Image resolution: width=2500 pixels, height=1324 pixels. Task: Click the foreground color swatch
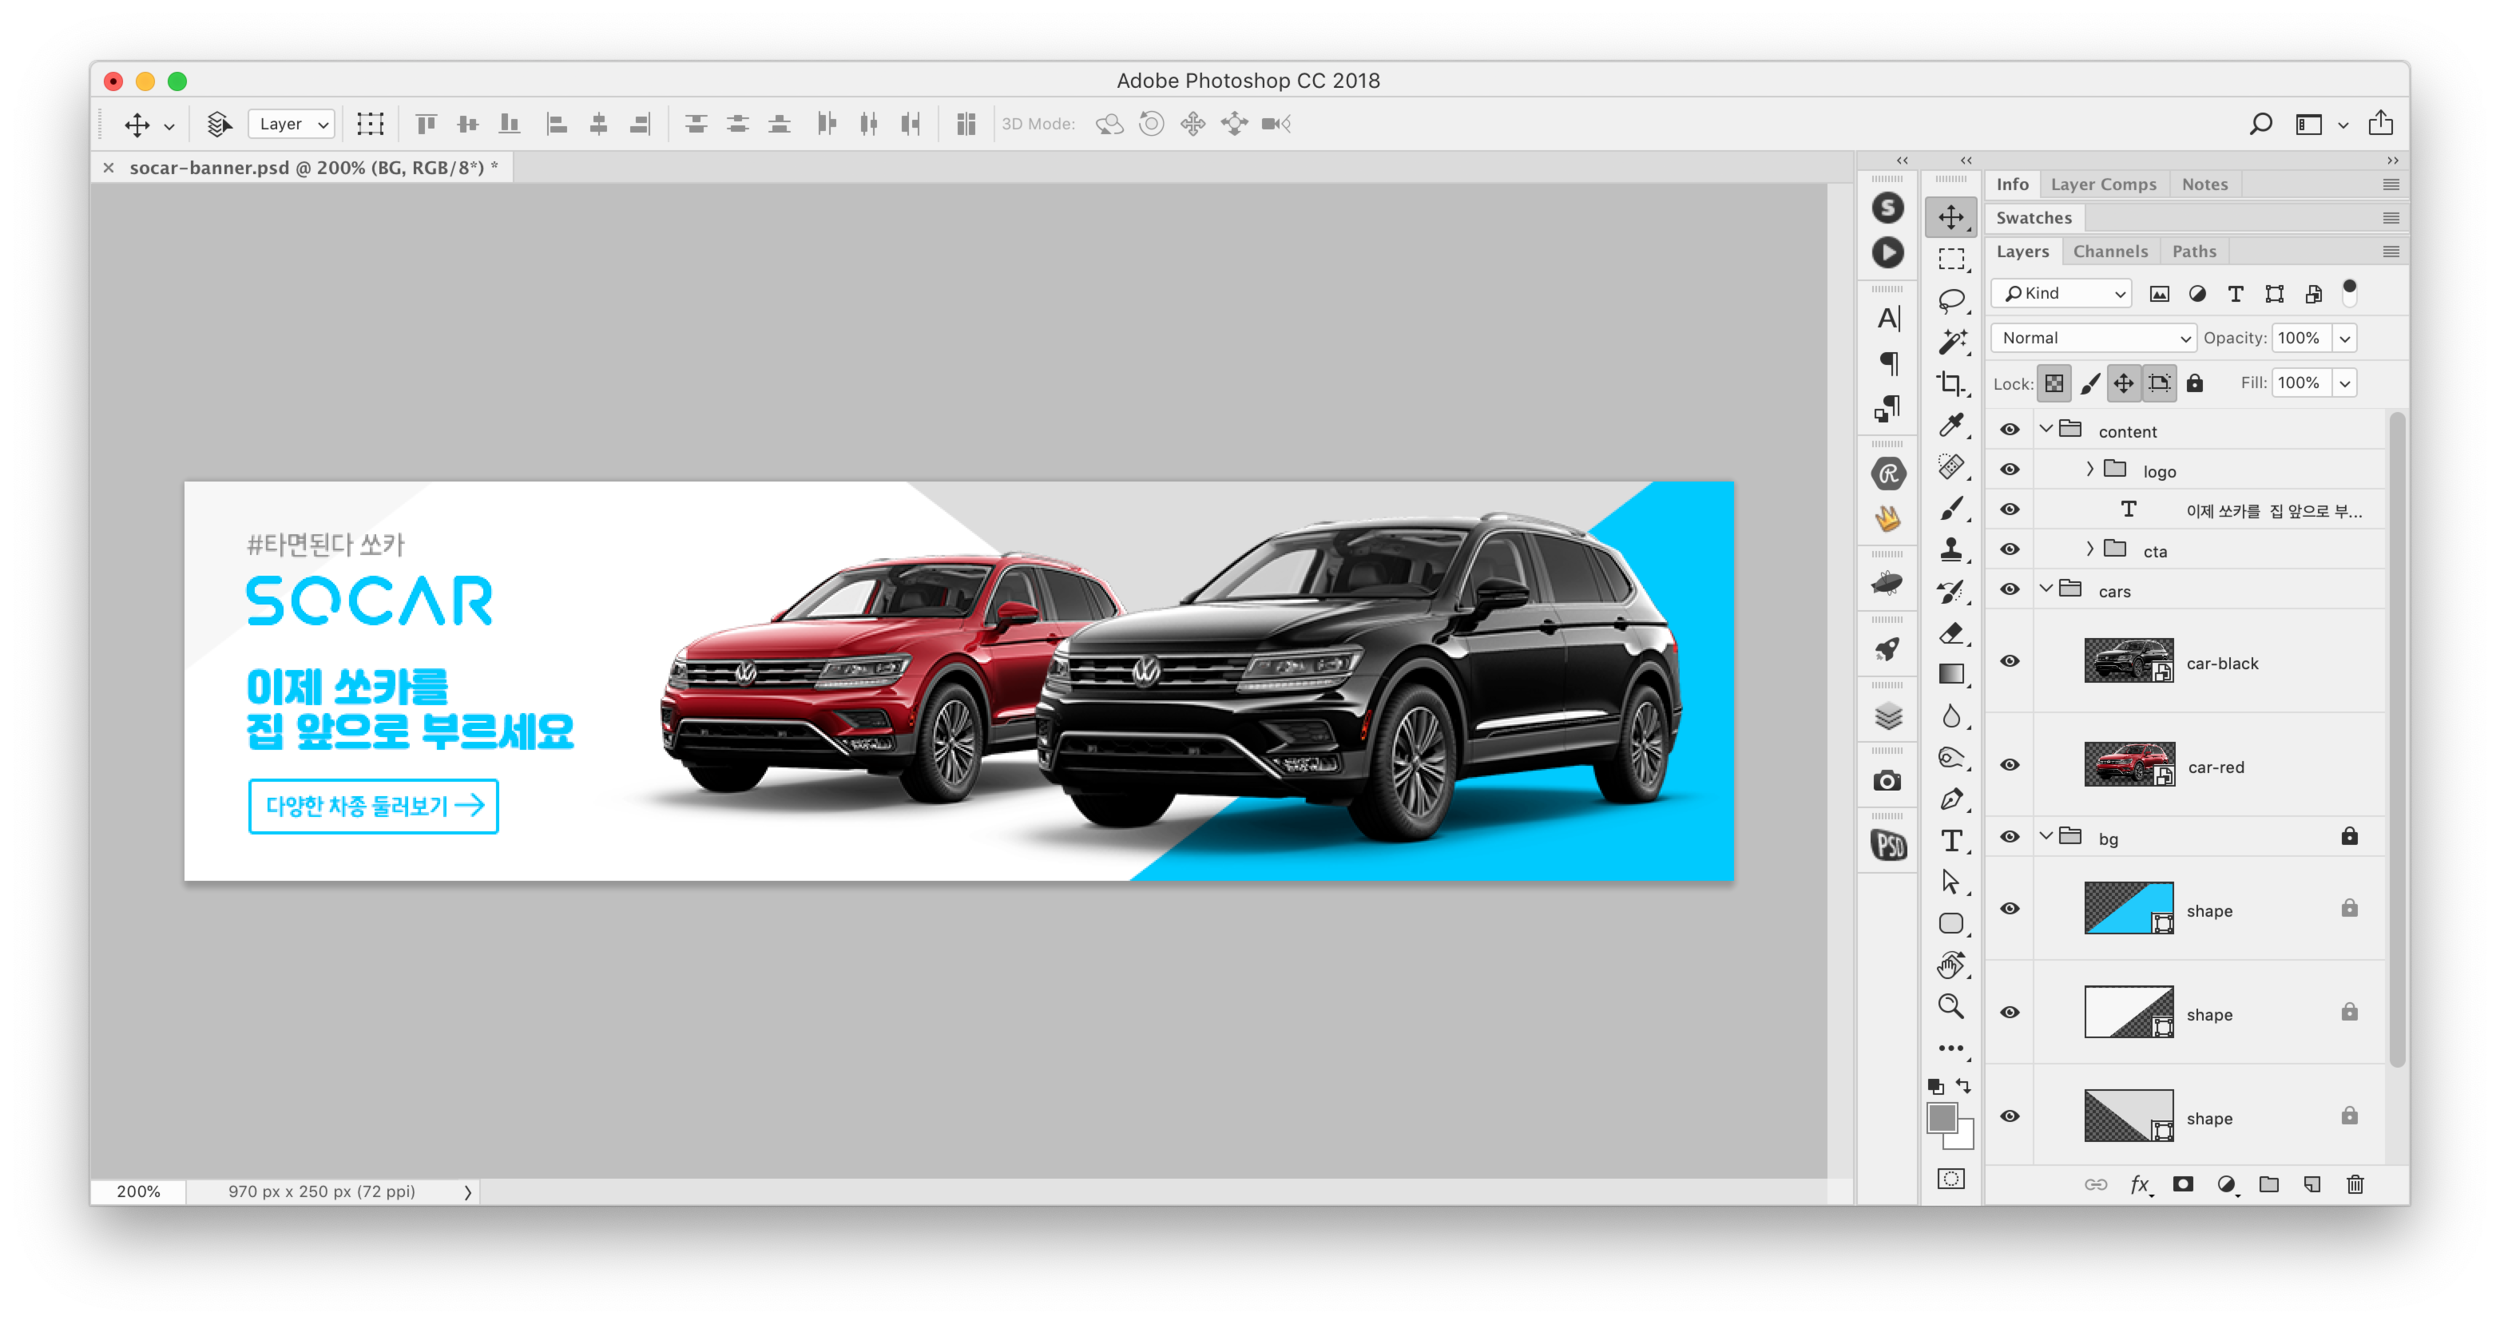pos(1941,1118)
